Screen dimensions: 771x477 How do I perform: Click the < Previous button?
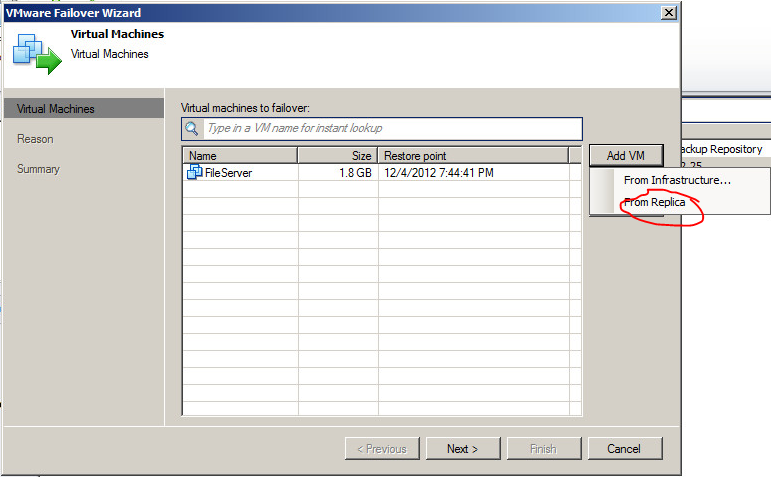[x=382, y=448]
